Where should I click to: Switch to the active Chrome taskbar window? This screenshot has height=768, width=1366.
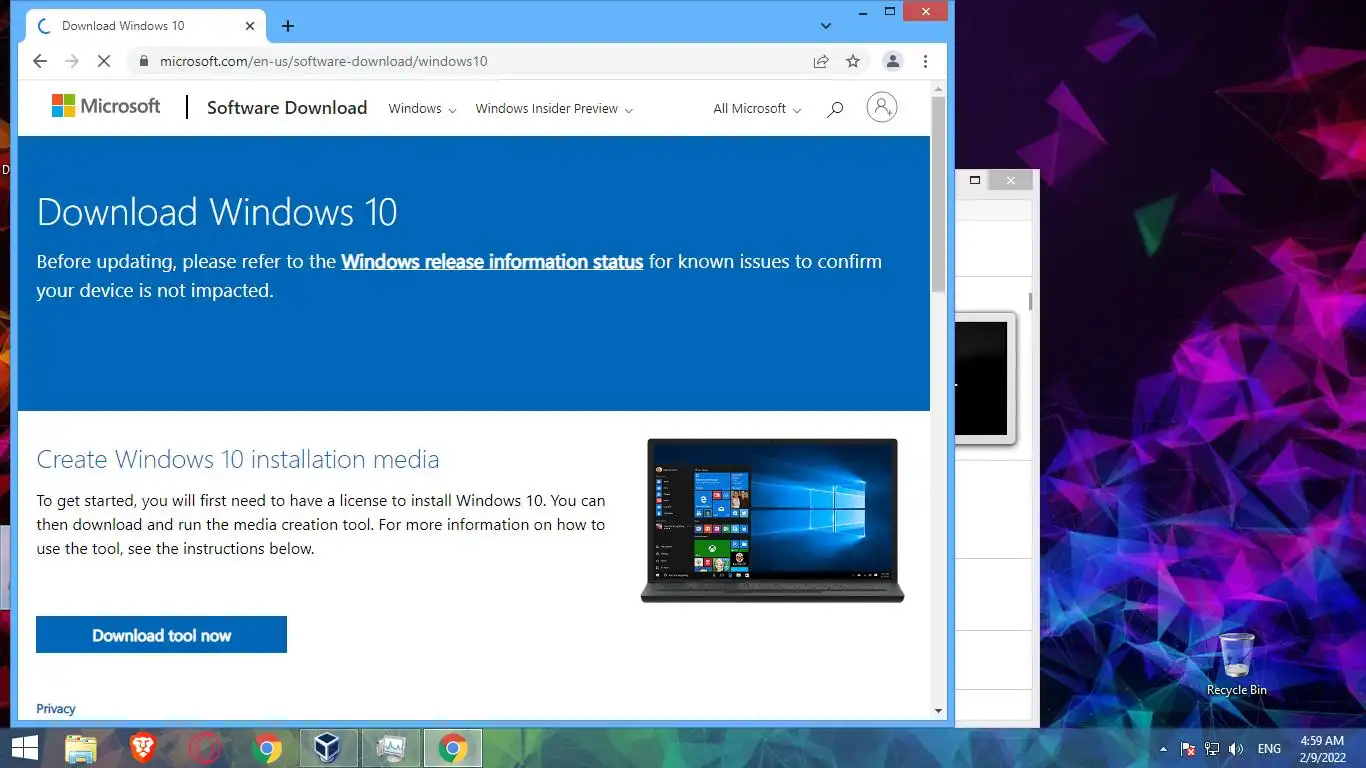tap(453, 748)
